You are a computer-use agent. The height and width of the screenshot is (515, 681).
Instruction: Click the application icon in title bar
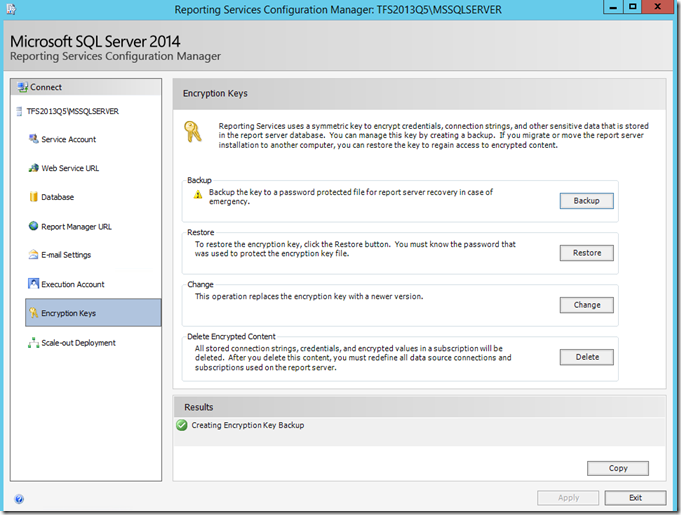point(11,9)
